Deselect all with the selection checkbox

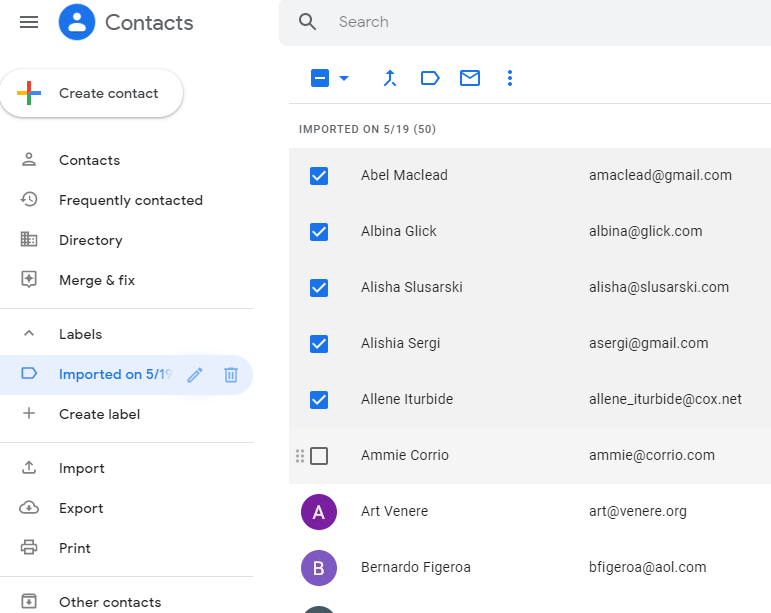click(x=320, y=78)
